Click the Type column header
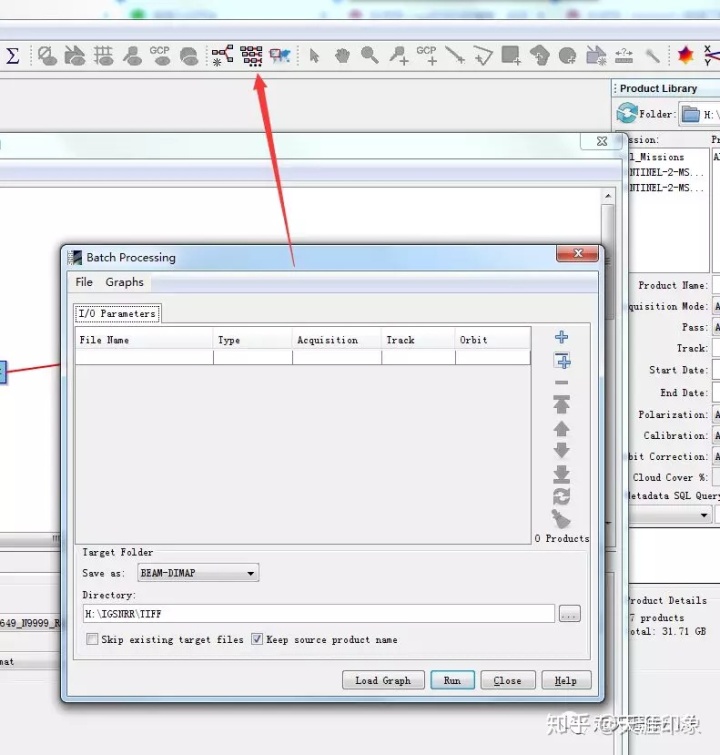This screenshot has height=755, width=720. pyautogui.click(x=253, y=340)
